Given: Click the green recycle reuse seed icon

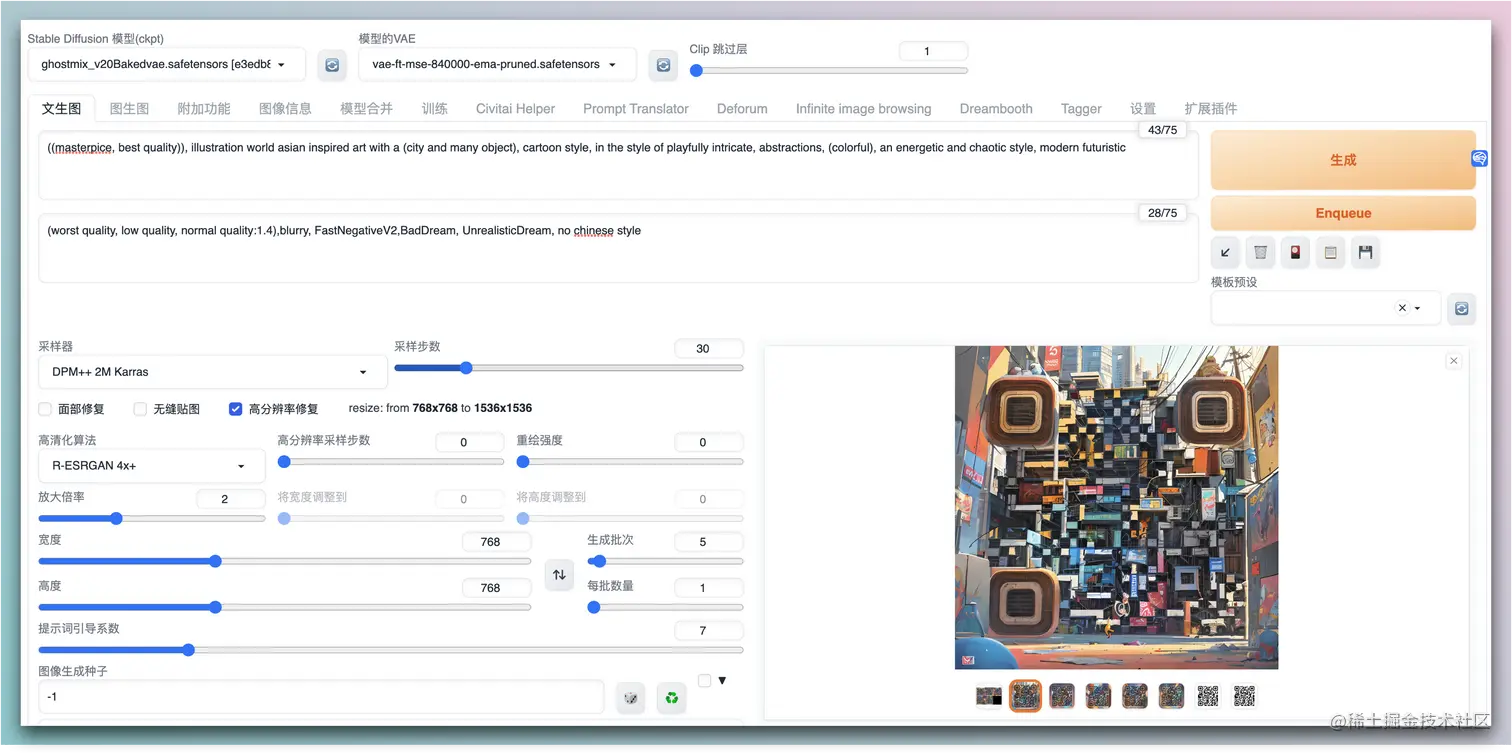Looking at the screenshot, I should (x=671, y=697).
